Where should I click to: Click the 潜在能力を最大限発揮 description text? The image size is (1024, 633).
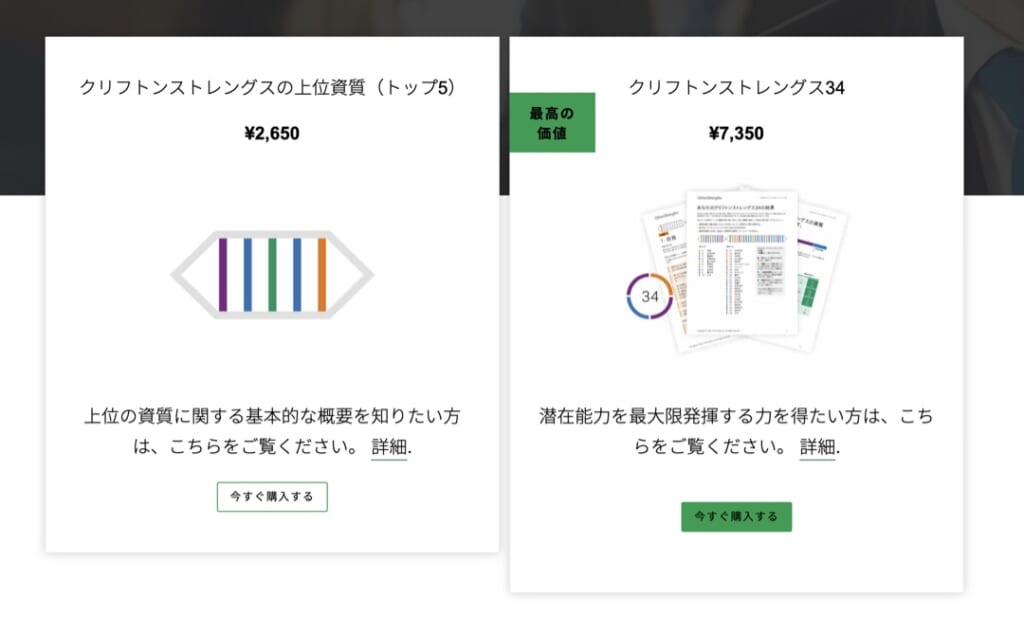coord(737,431)
